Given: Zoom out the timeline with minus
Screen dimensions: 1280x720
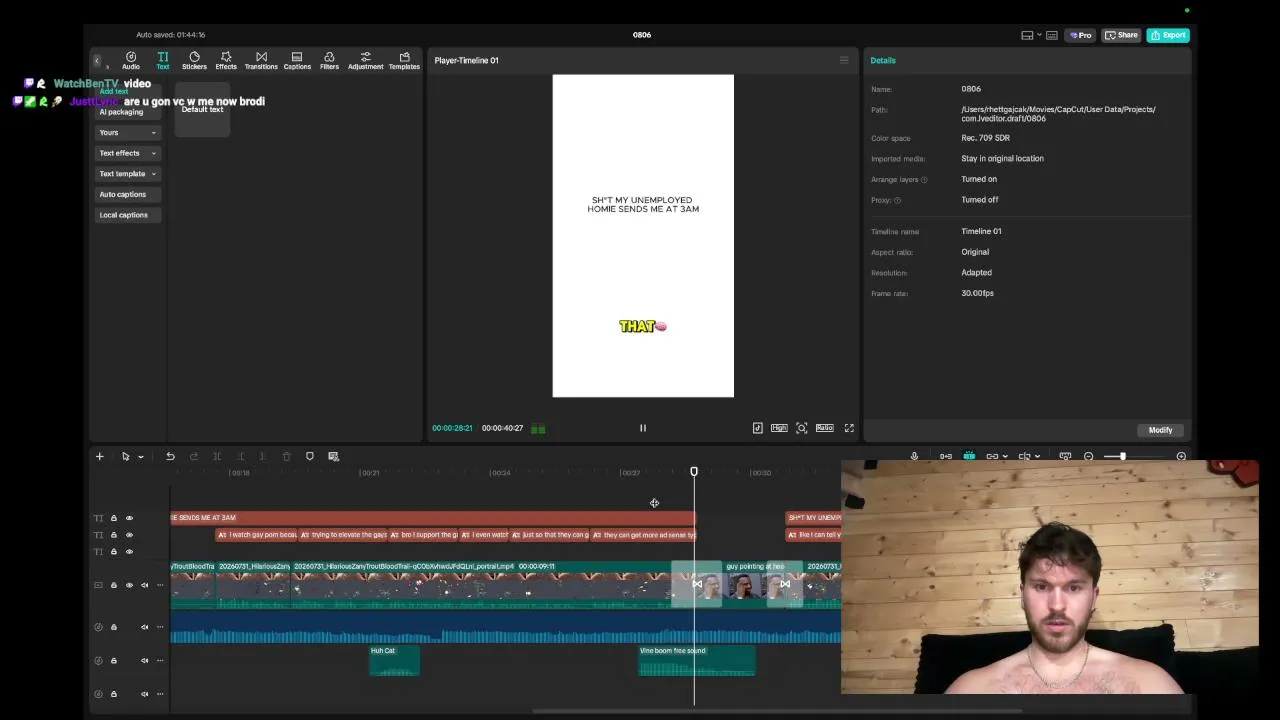Looking at the screenshot, I should click(x=1089, y=456).
